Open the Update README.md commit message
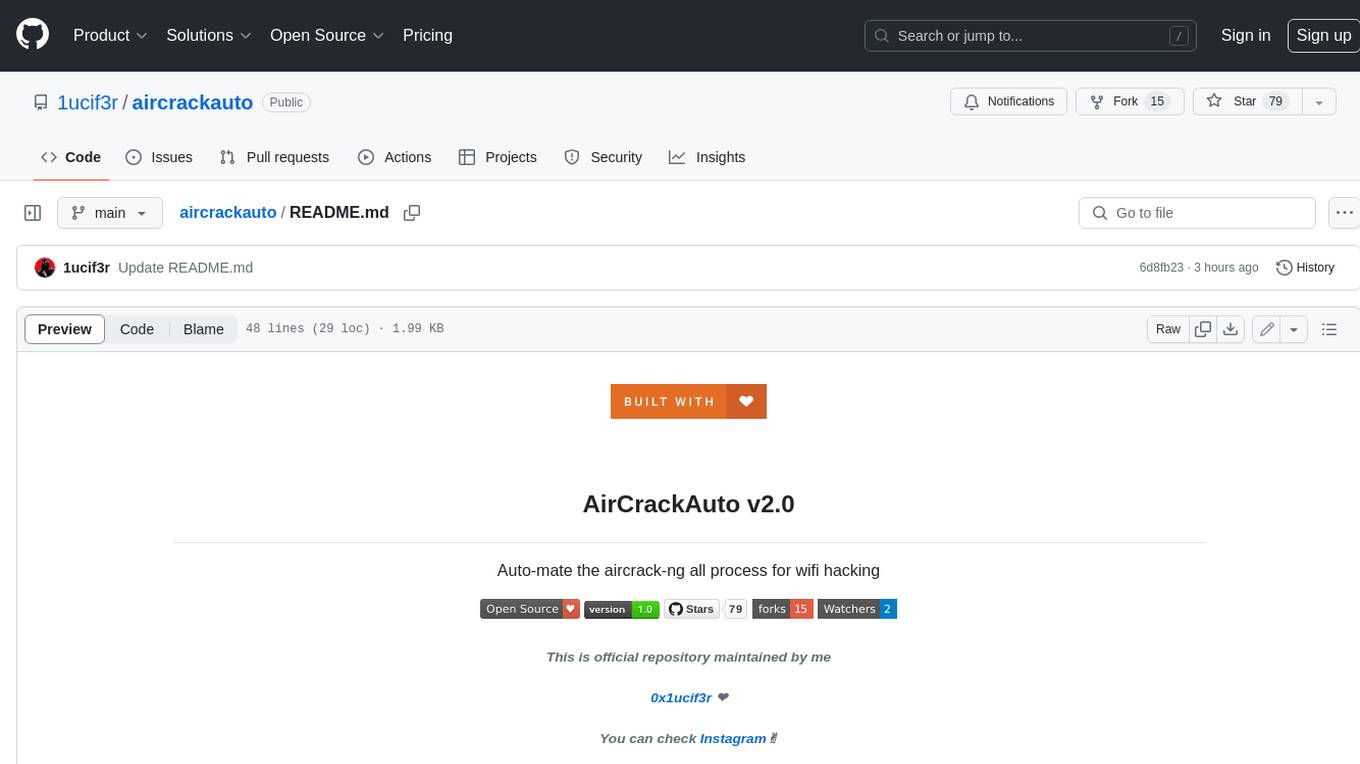 pyautogui.click(x=185, y=267)
